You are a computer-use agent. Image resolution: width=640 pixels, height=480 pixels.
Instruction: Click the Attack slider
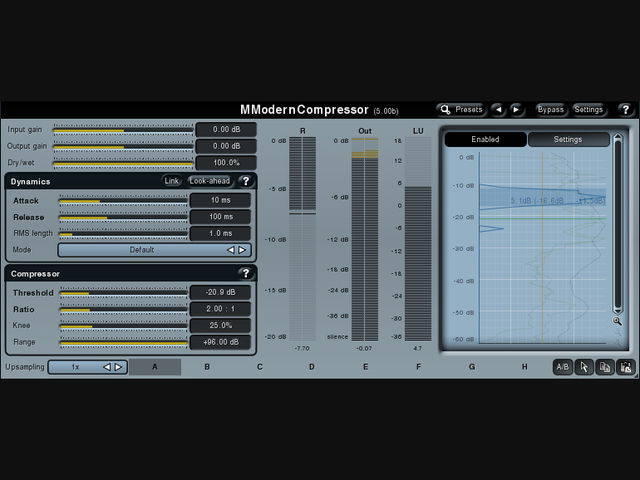123,201
